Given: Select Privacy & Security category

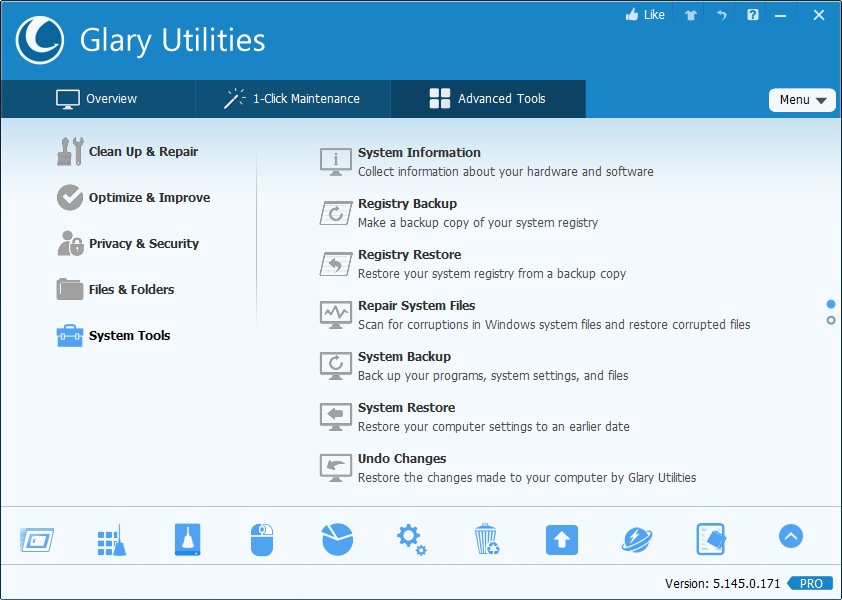Looking at the screenshot, I should point(128,243).
